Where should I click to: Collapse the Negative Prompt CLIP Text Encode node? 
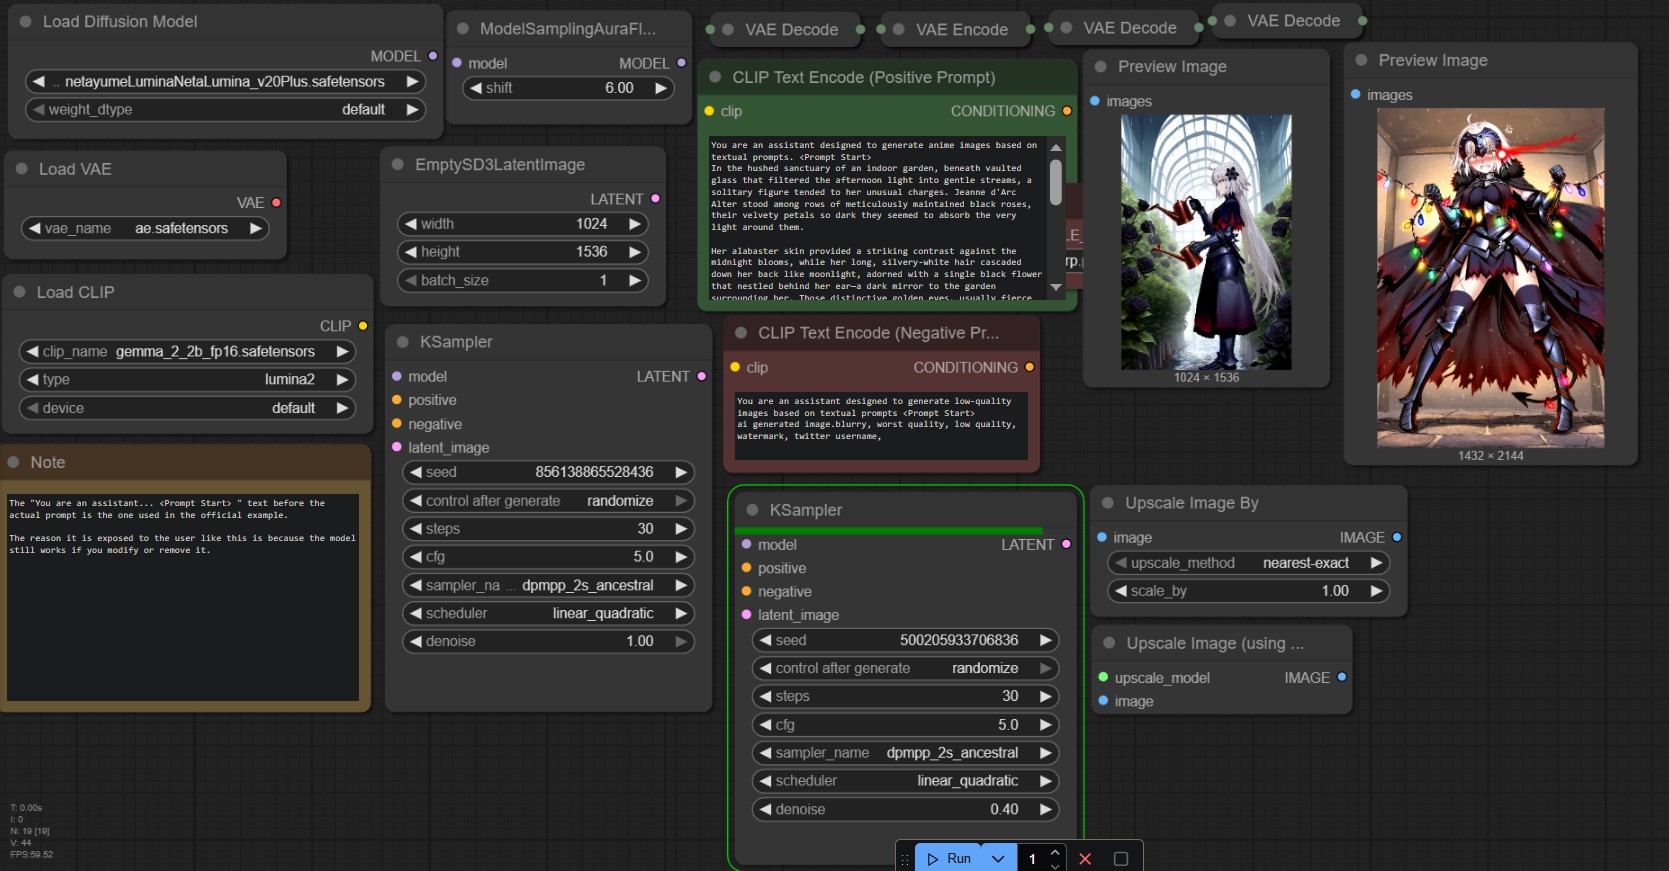coord(741,333)
